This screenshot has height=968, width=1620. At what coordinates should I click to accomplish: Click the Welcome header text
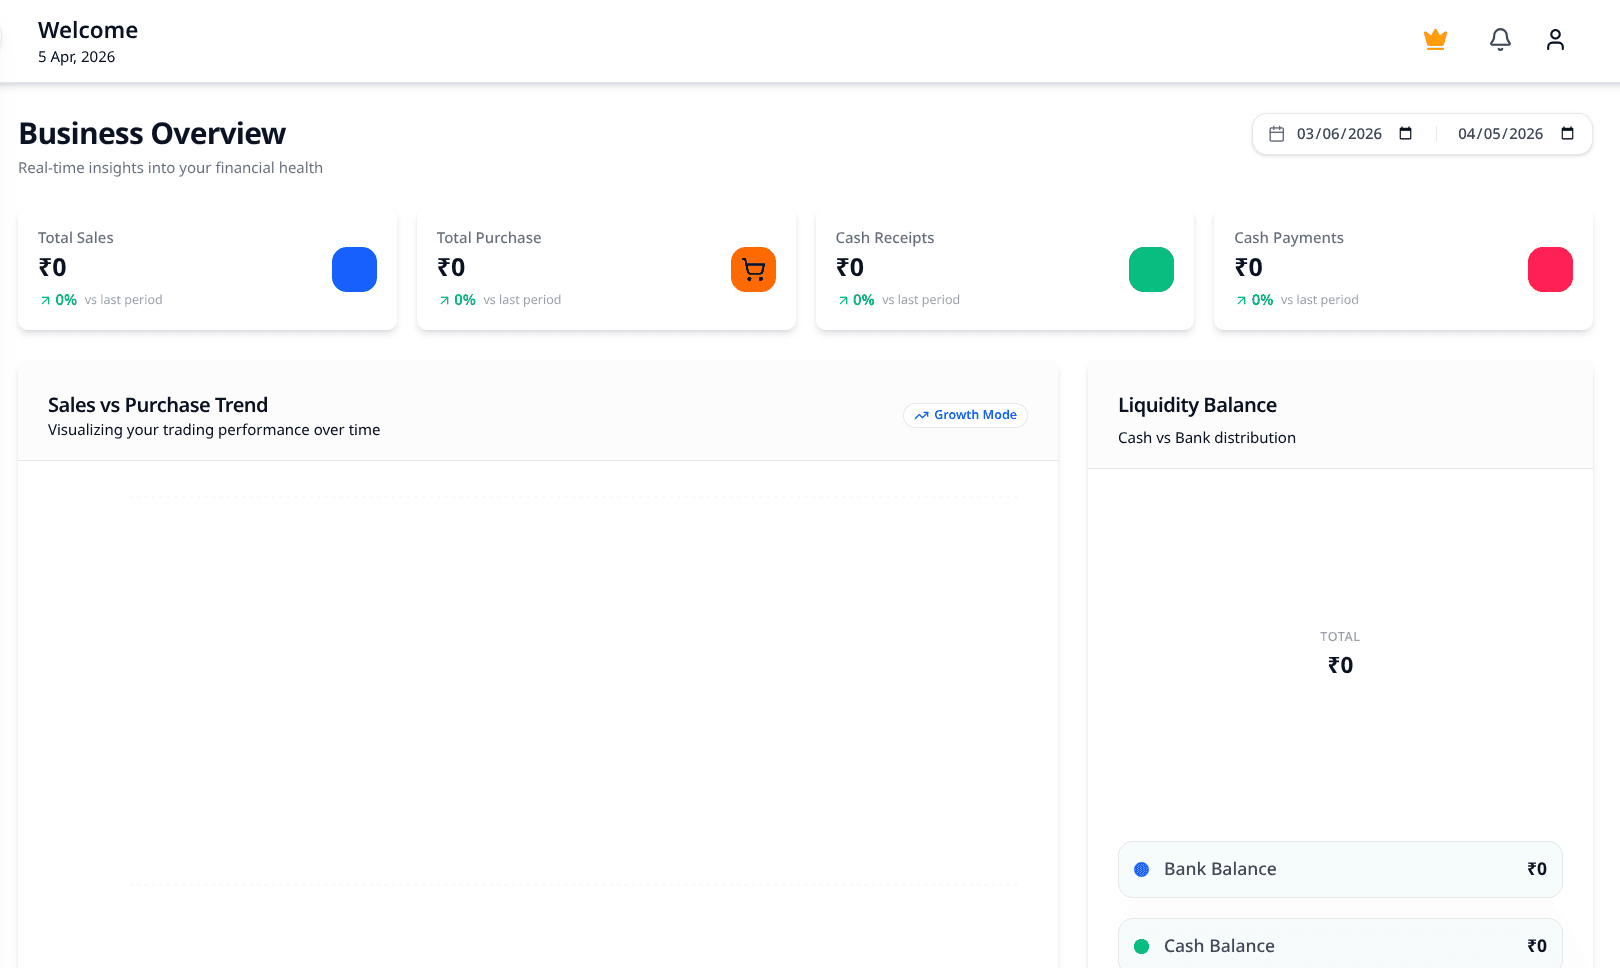(88, 30)
